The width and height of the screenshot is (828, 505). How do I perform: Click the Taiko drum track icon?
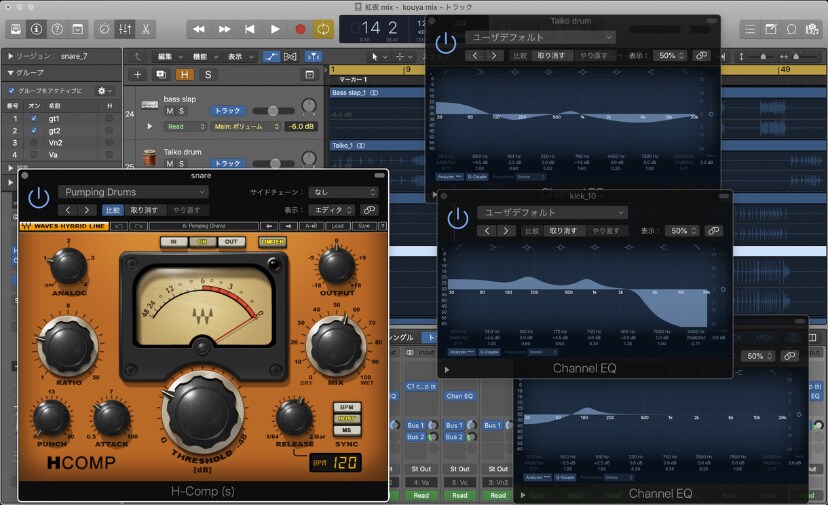coord(150,157)
